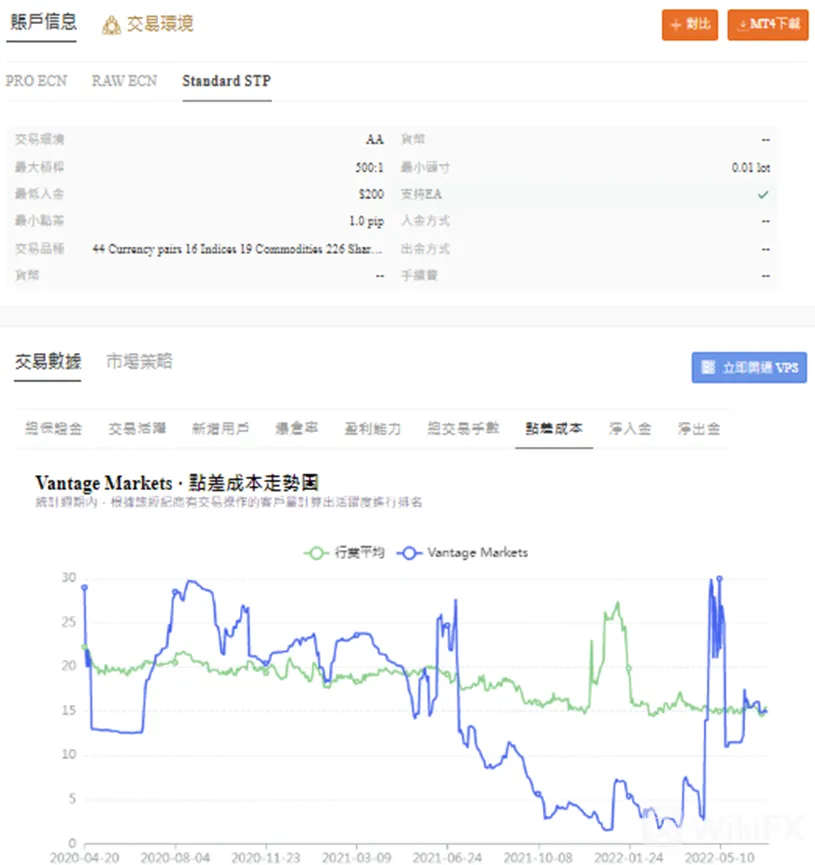Viewport: 815px width, 865px height.
Task: Click the $200 minimum deposit value
Action: click(371, 194)
